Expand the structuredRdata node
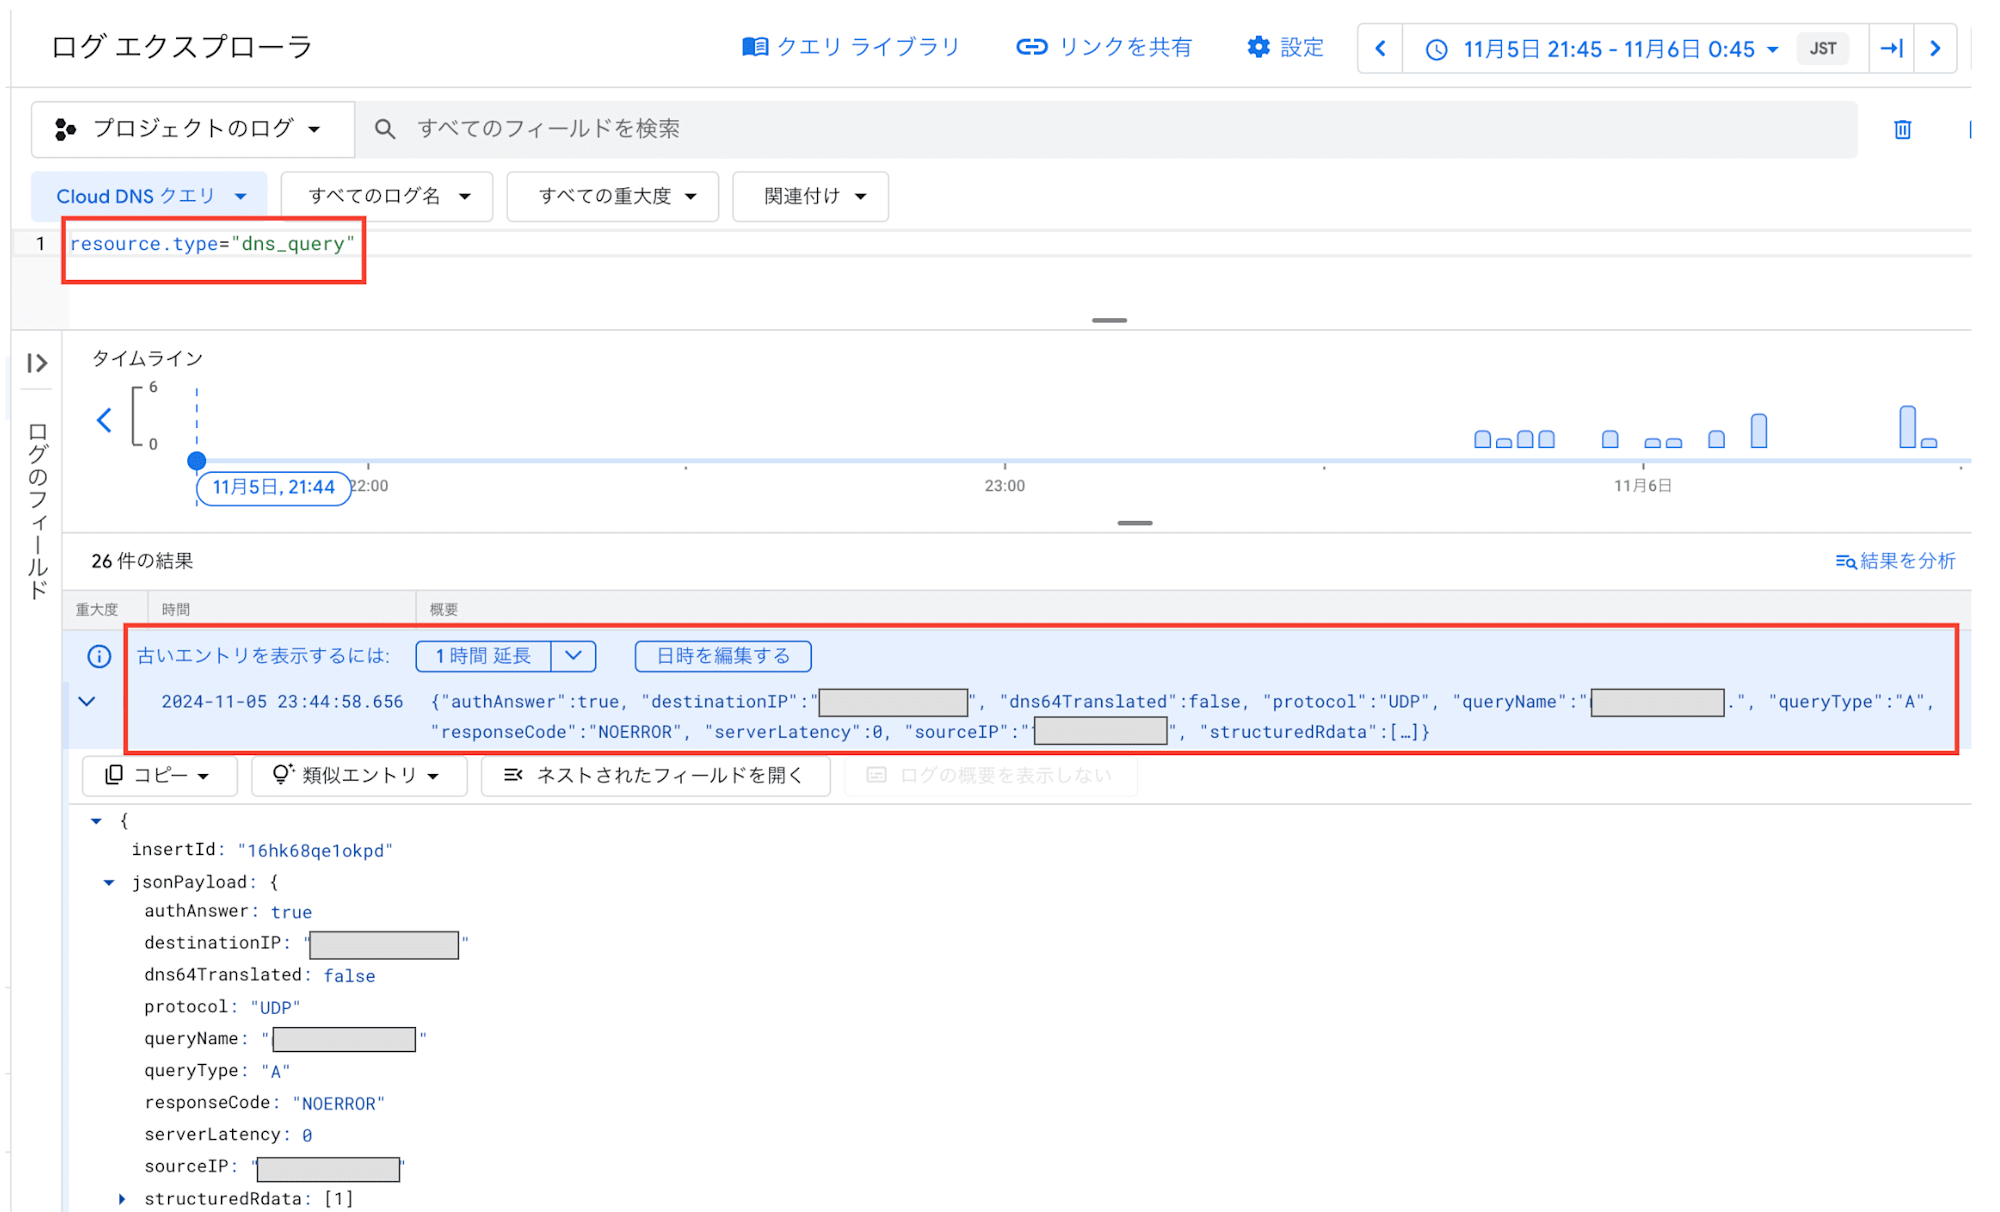 [x=122, y=1198]
